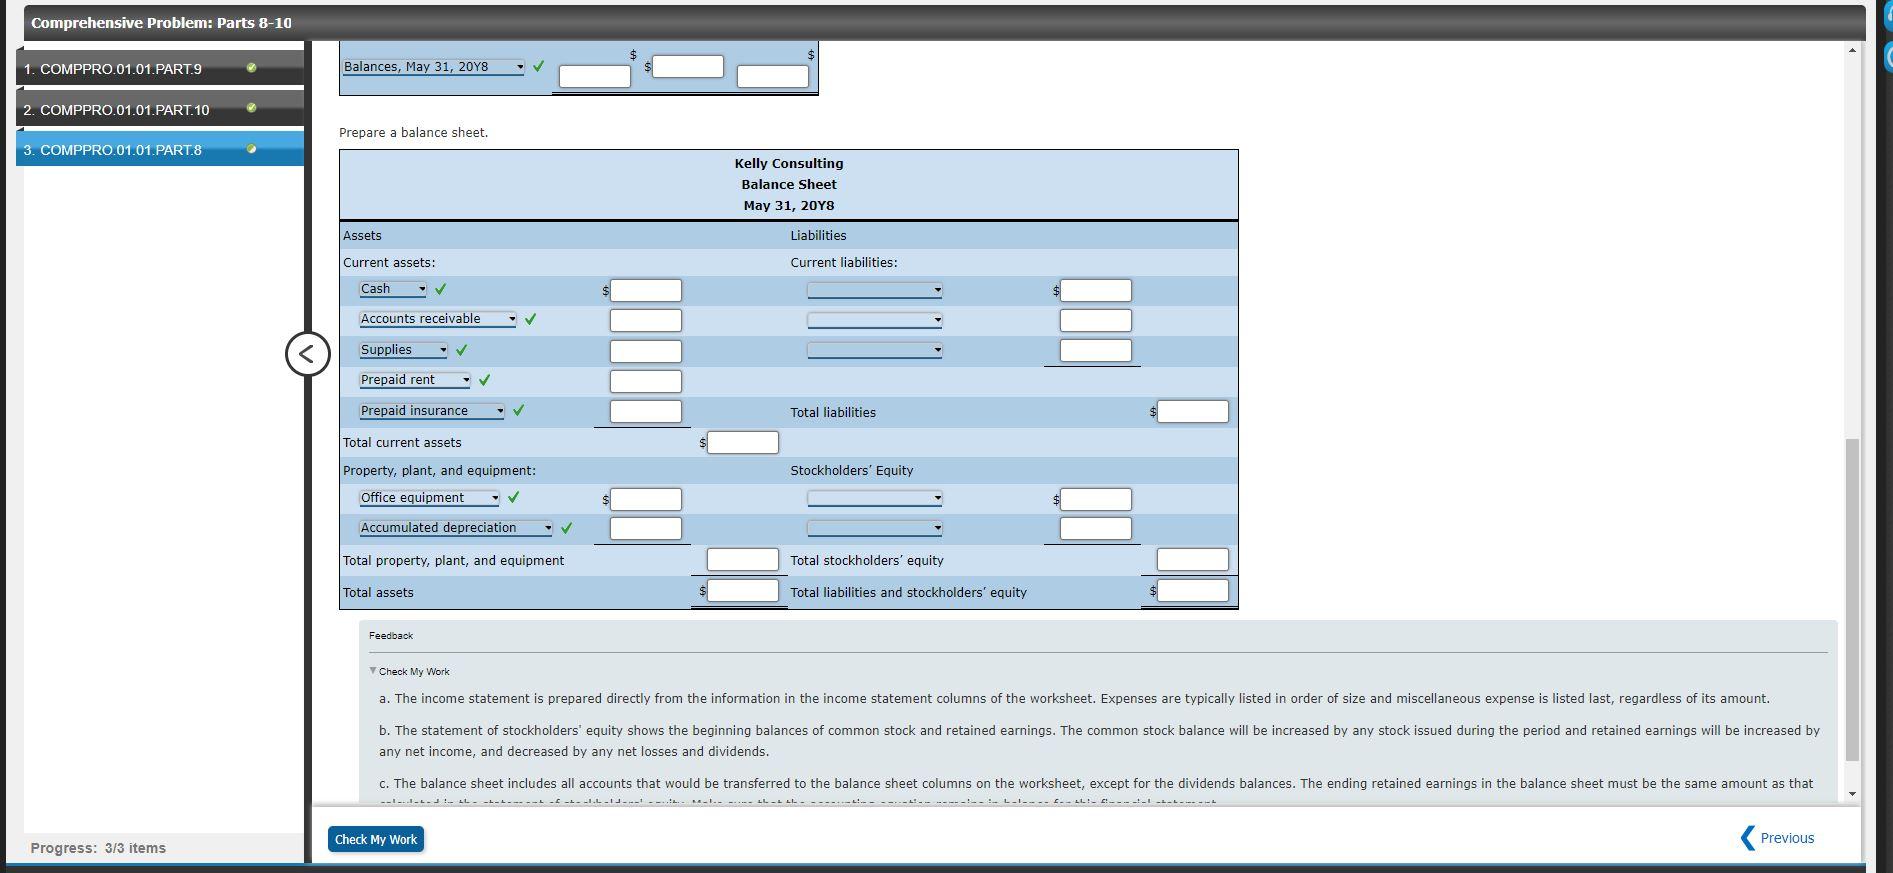This screenshot has height=873, width=1893.
Task: Select COMPPRO.01.01.PART.9 in the sidebar
Action: [160, 68]
